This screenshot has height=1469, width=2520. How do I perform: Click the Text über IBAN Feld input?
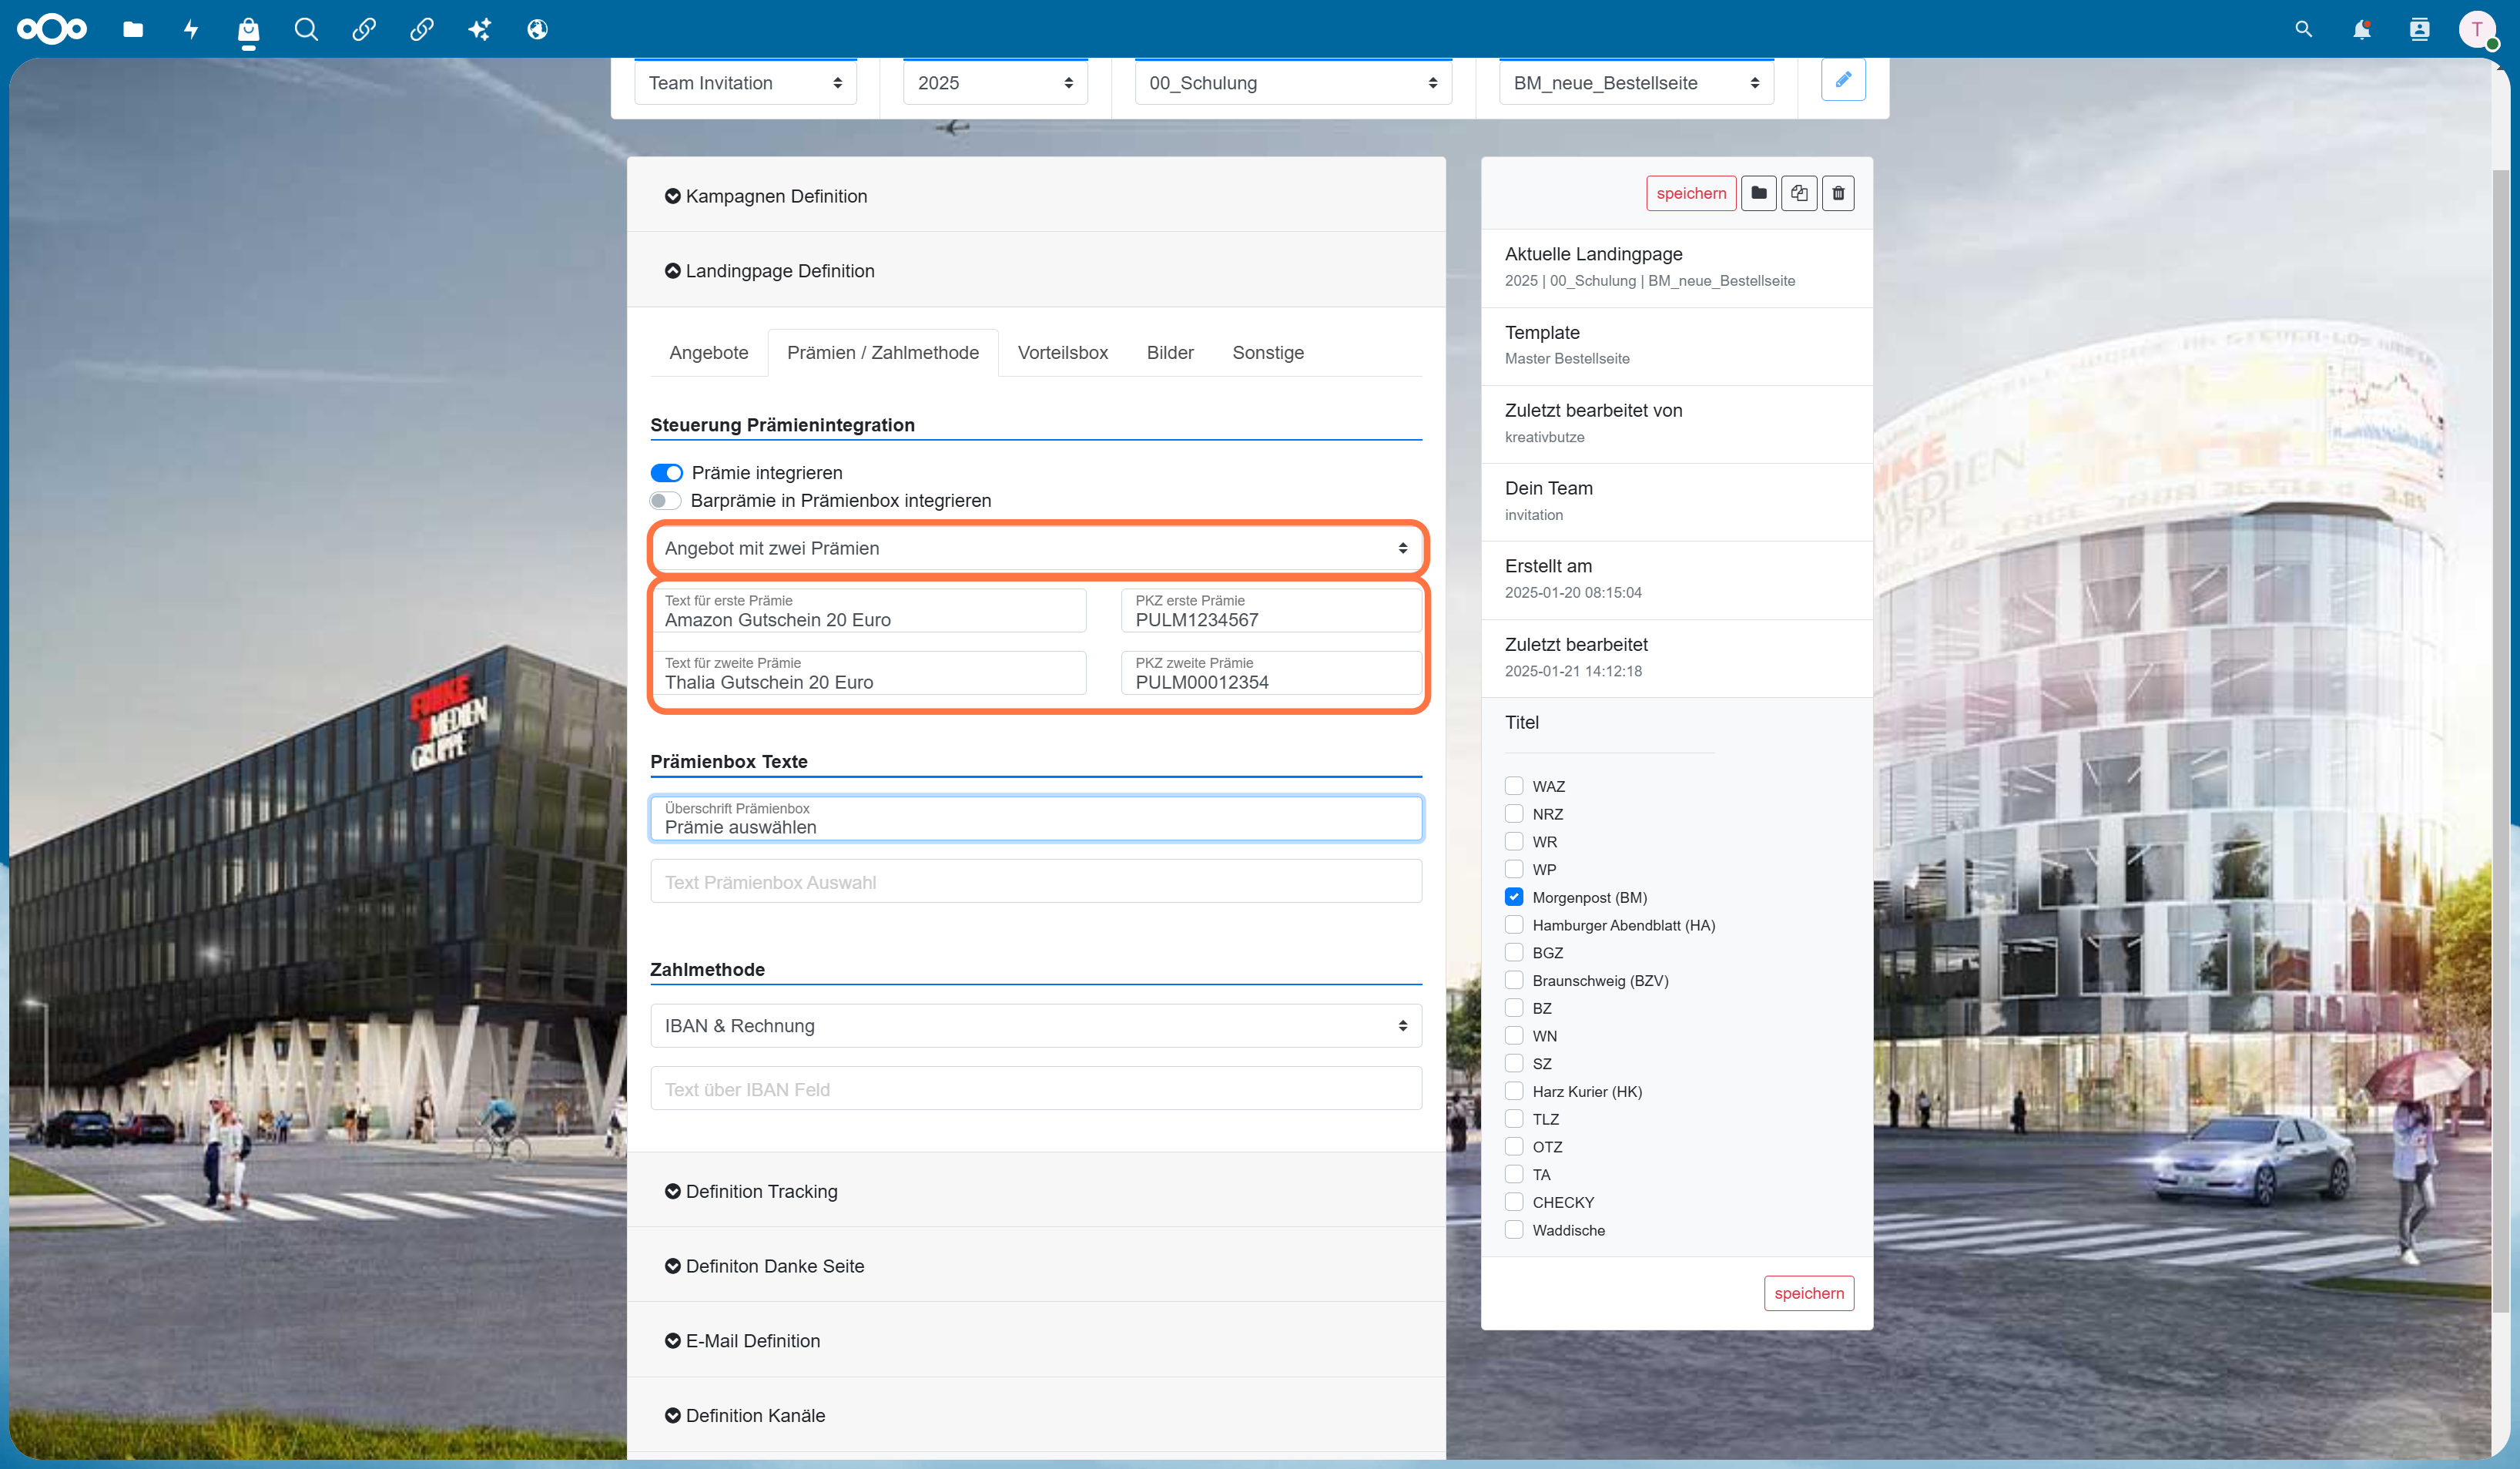[x=1036, y=1089]
